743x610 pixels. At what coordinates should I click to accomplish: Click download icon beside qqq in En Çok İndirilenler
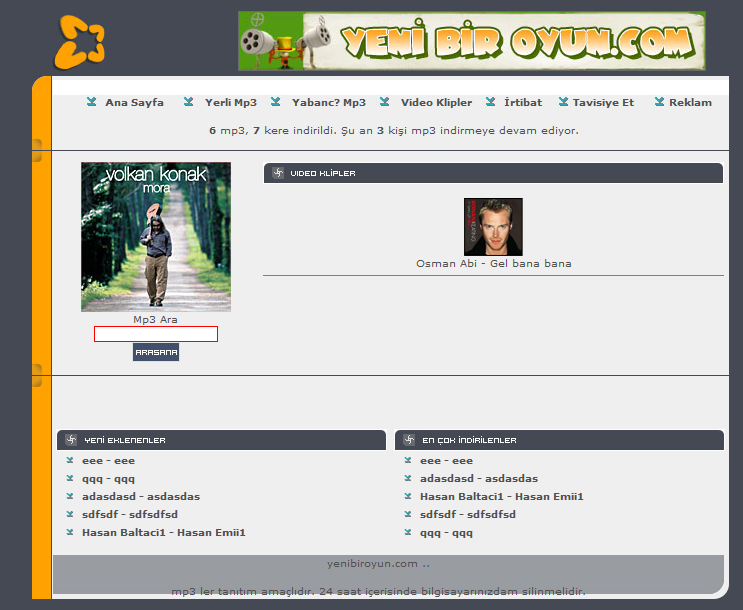click(408, 532)
